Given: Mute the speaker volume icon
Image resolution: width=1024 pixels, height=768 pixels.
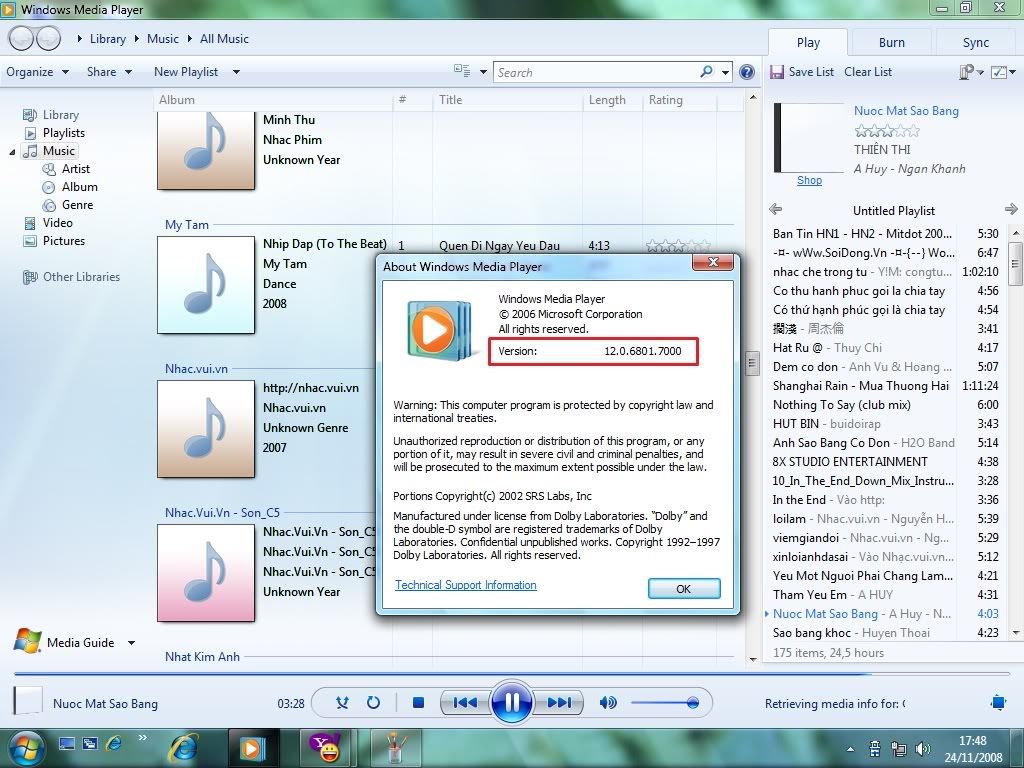Looking at the screenshot, I should [607, 703].
